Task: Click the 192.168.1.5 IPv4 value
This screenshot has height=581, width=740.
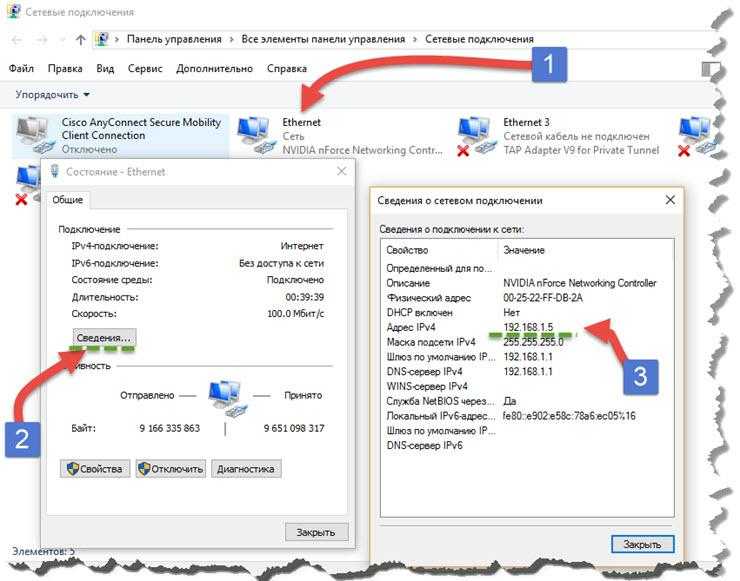Action: pos(528,327)
